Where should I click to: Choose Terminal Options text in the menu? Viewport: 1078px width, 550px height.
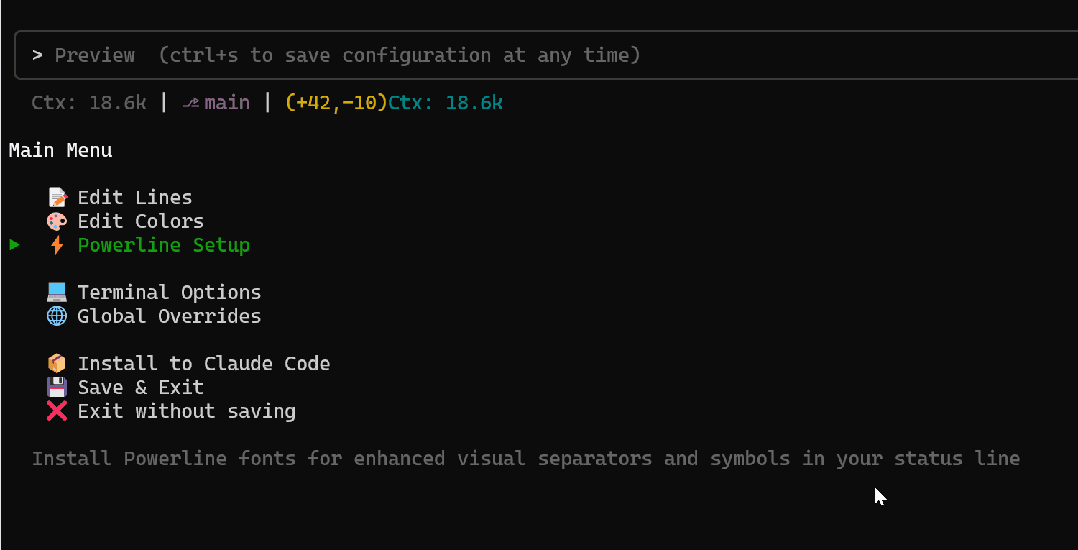coord(169,293)
